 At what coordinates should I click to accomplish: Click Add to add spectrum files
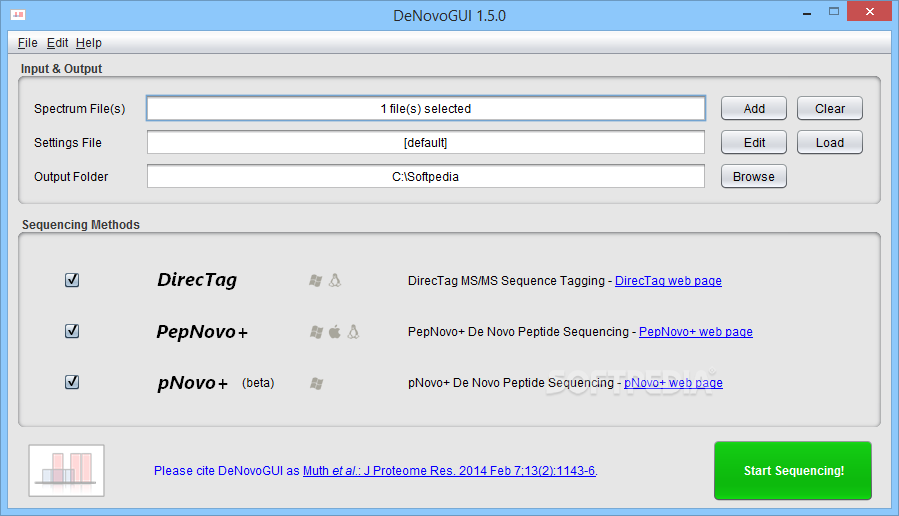pyautogui.click(x=754, y=108)
